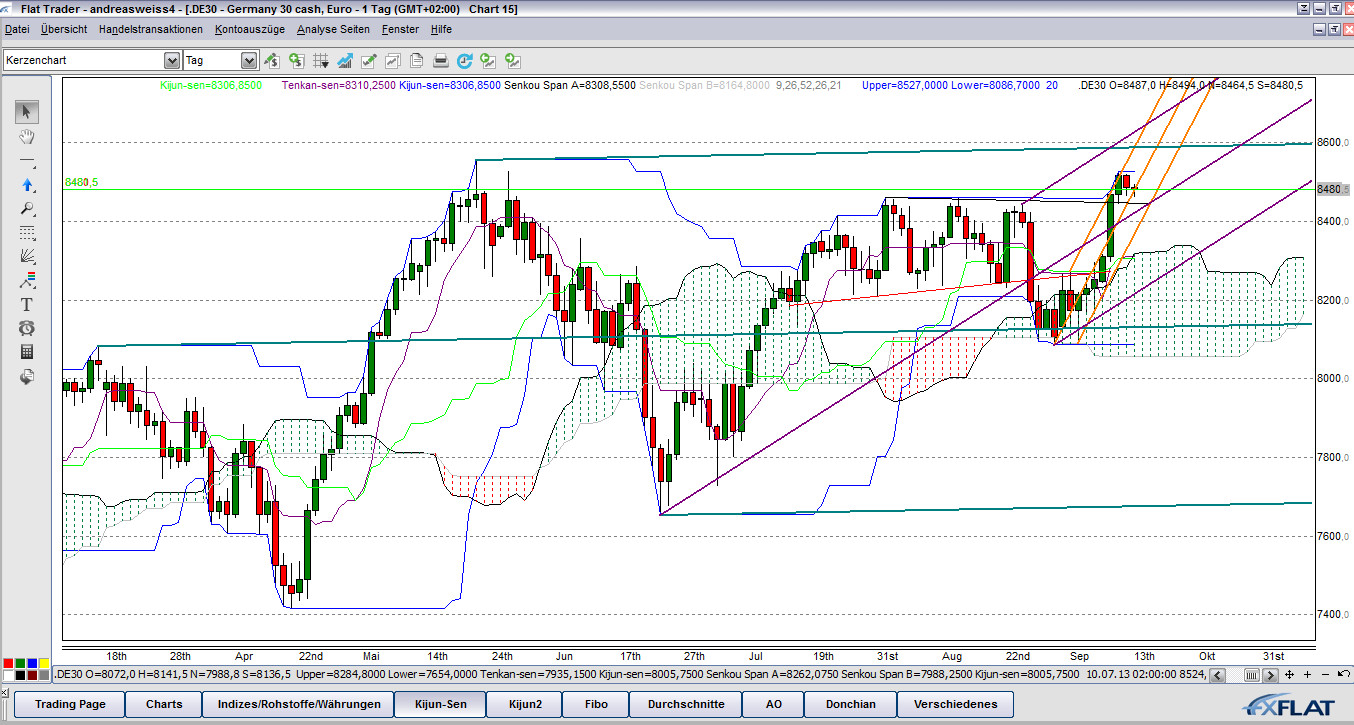Click the Trading Page button
The image size is (1354, 725).
[70, 704]
